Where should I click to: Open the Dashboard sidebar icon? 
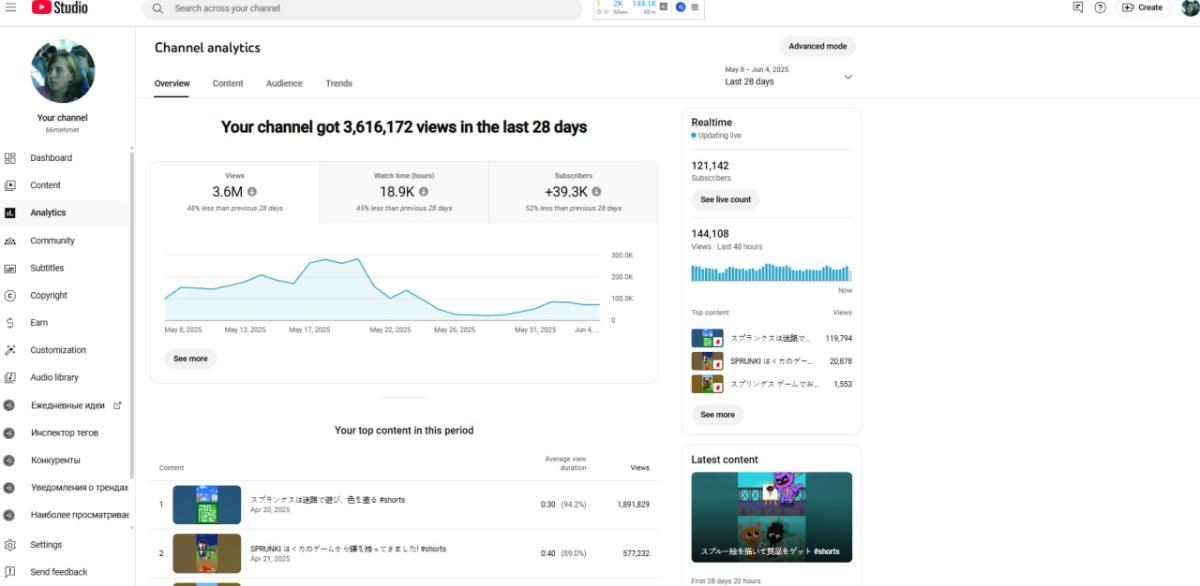point(10,158)
